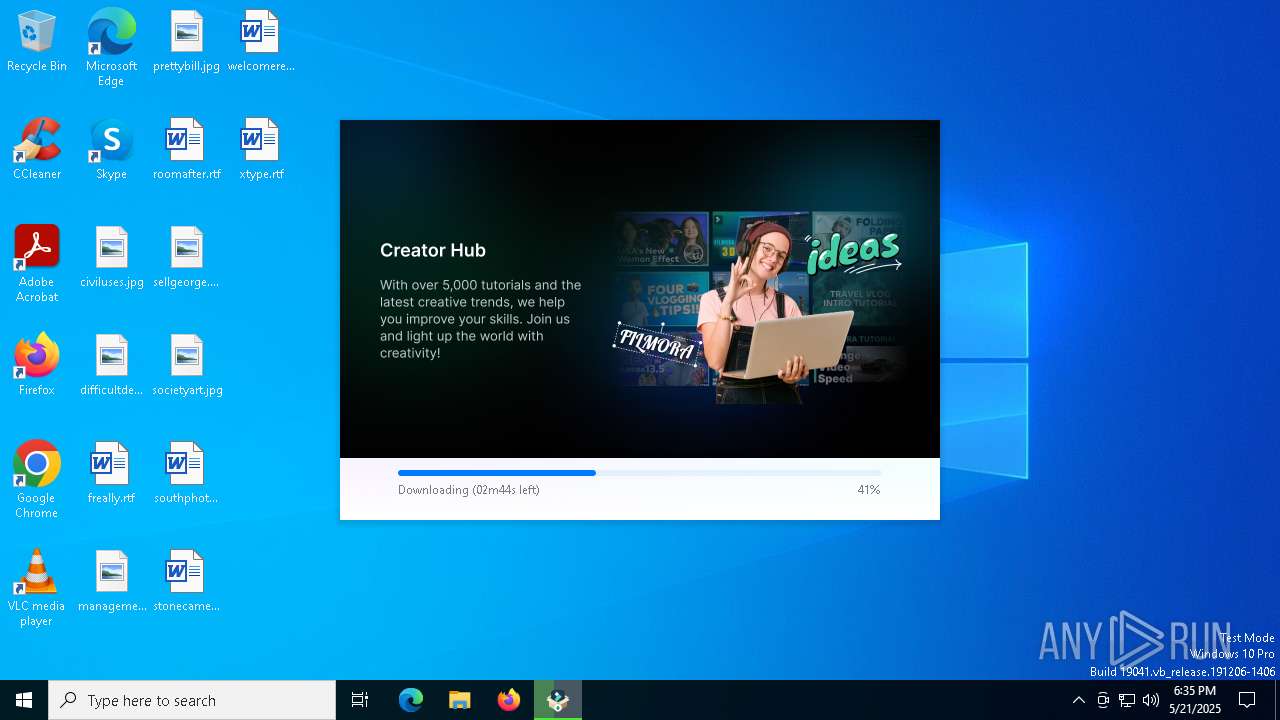Click the Creator Hub heading
This screenshot has height=720, width=1280.
click(433, 250)
